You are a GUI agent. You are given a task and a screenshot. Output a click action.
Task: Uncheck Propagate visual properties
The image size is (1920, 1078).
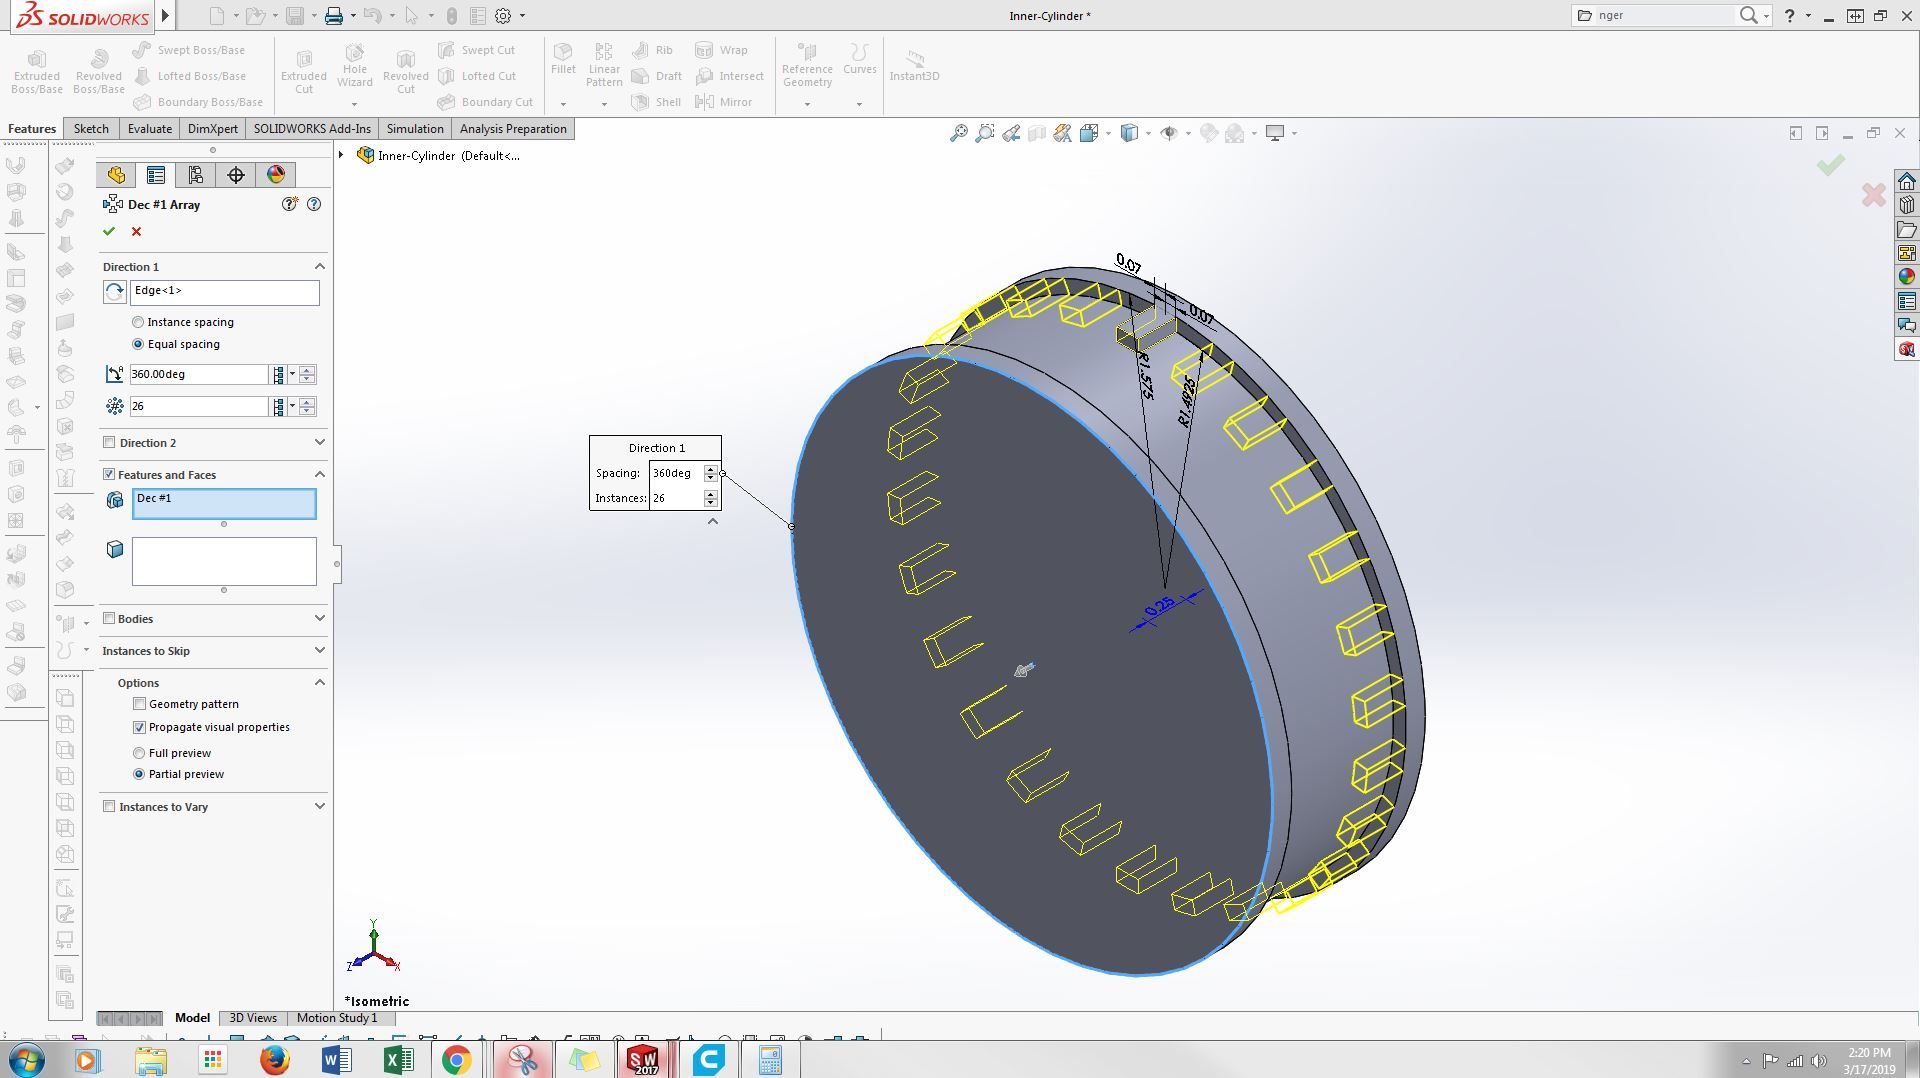coord(139,727)
